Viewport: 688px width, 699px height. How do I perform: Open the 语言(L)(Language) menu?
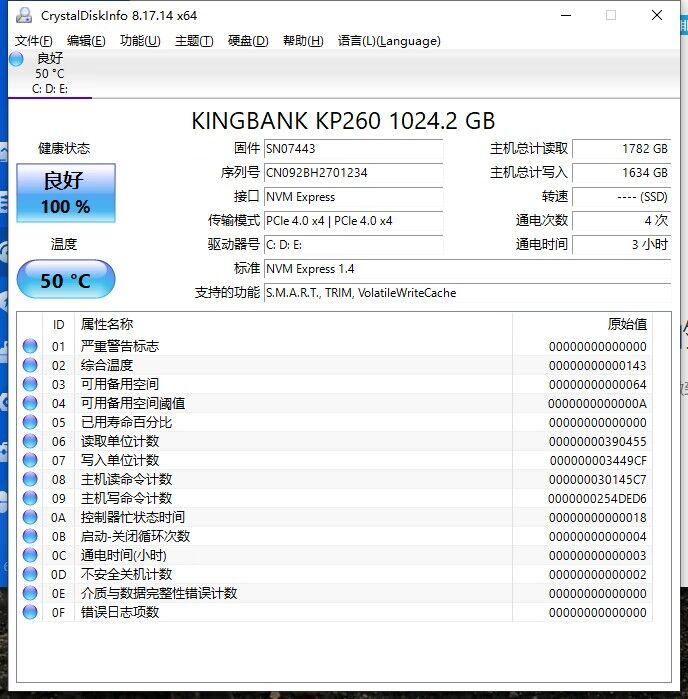389,41
